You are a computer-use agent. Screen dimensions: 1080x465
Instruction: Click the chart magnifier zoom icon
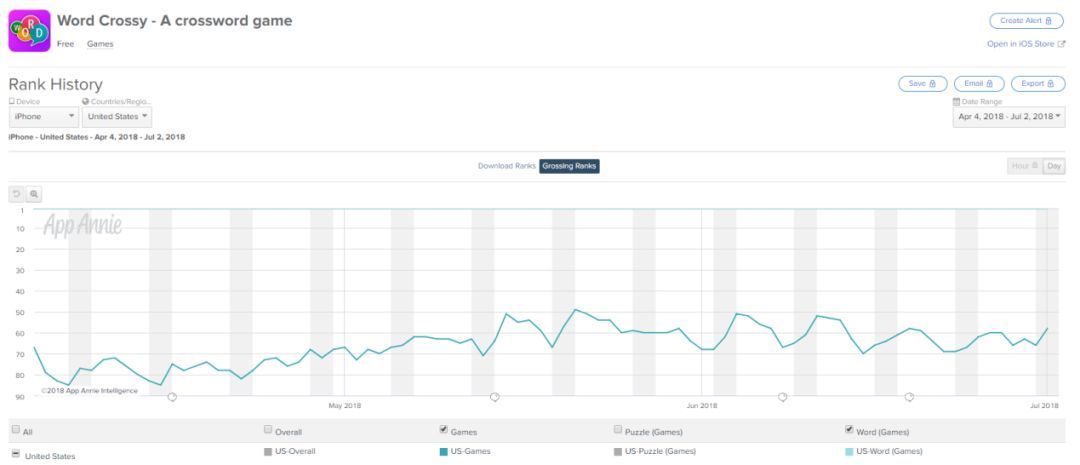(34, 194)
